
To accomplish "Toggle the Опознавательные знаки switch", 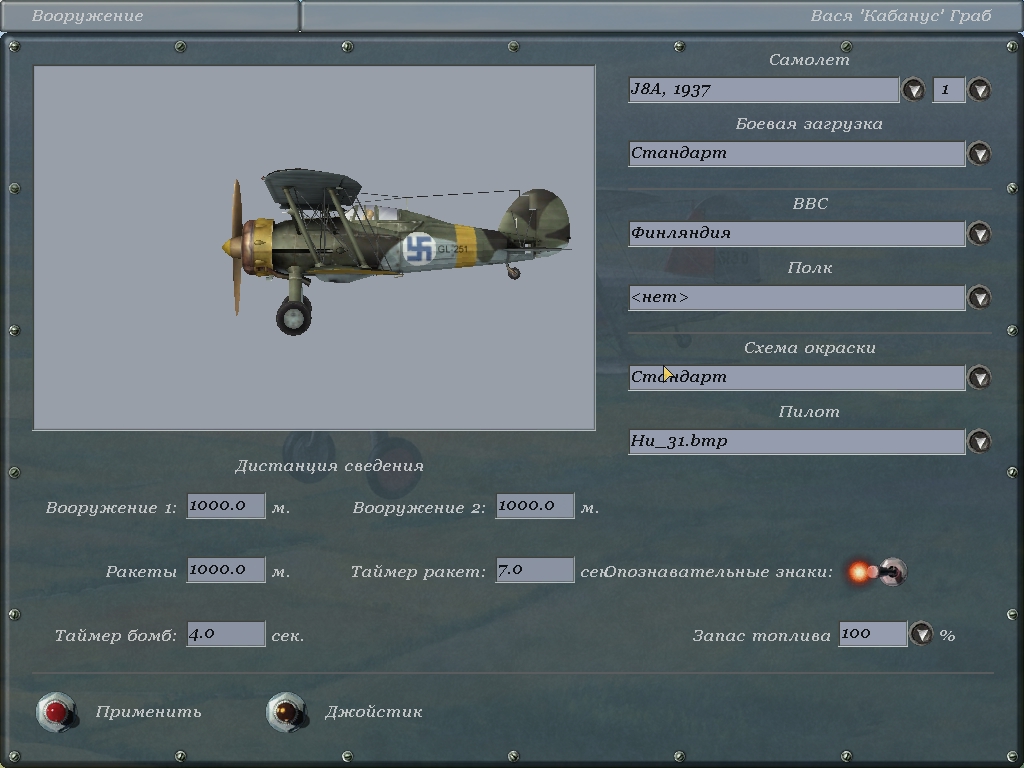I will [878, 571].
